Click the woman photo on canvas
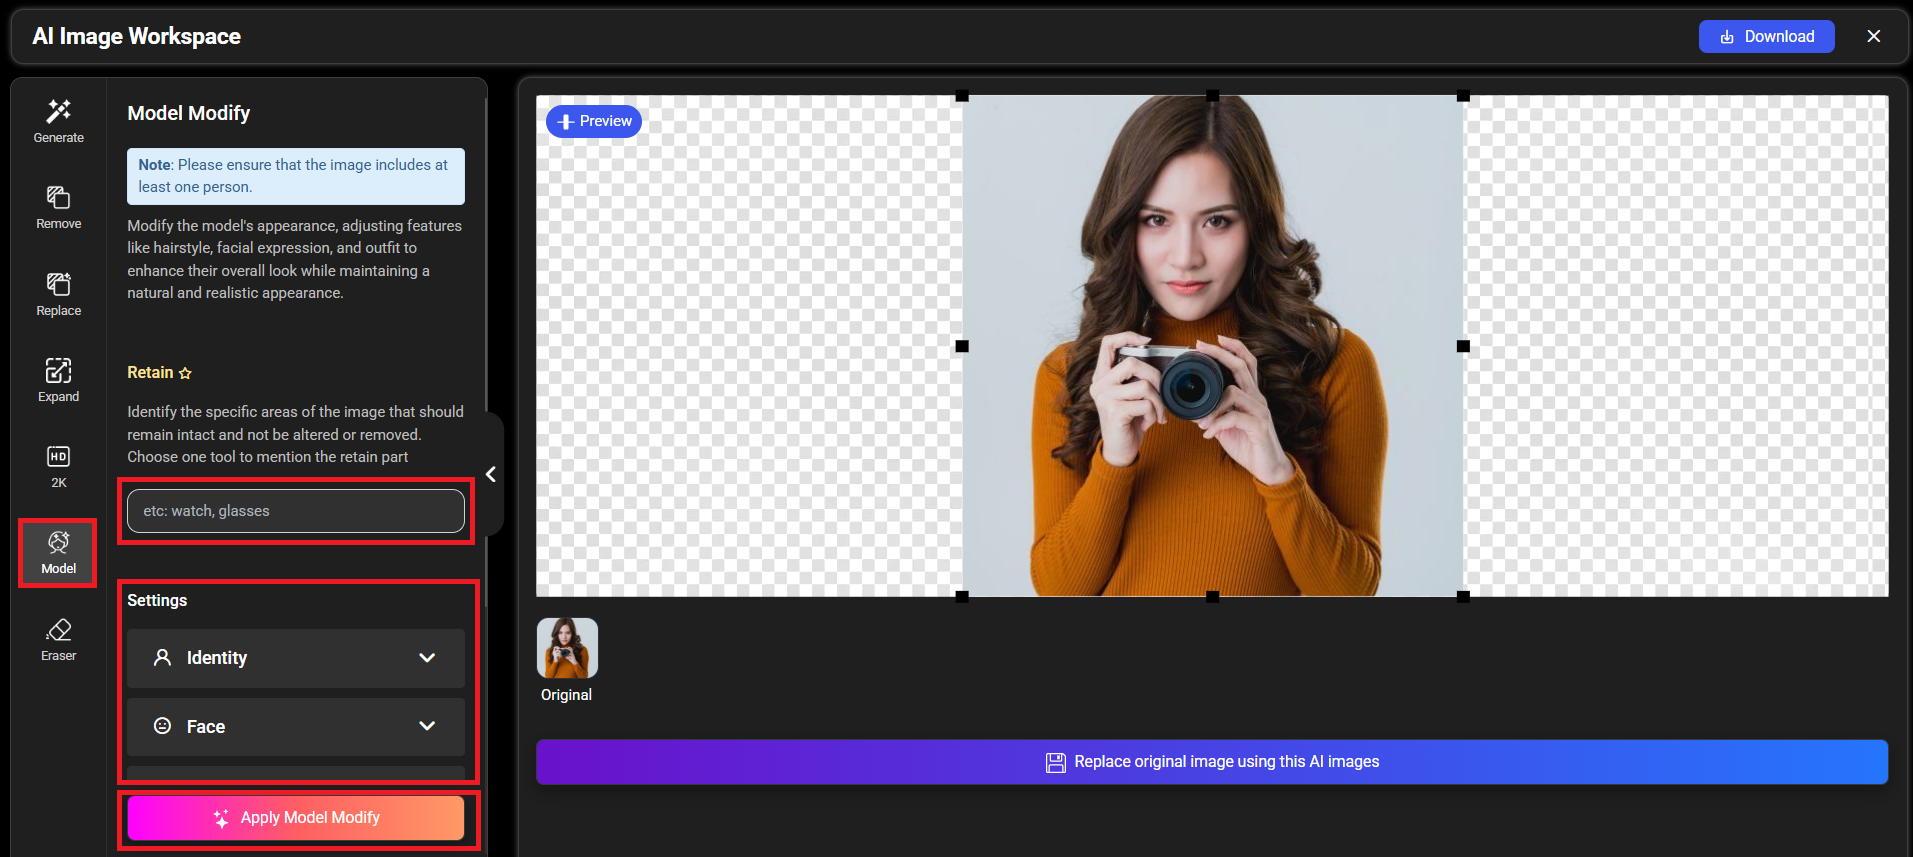Viewport: 1913px width, 857px height. coord(1212,346)
